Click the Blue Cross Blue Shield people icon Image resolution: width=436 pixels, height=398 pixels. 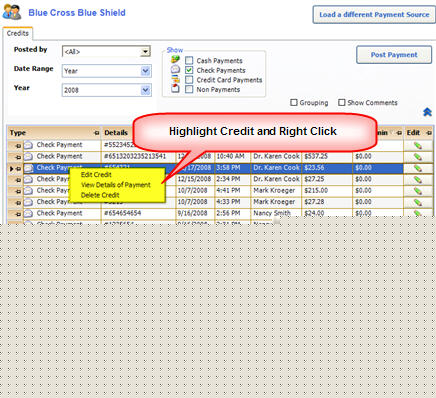(x=12, y=12)
